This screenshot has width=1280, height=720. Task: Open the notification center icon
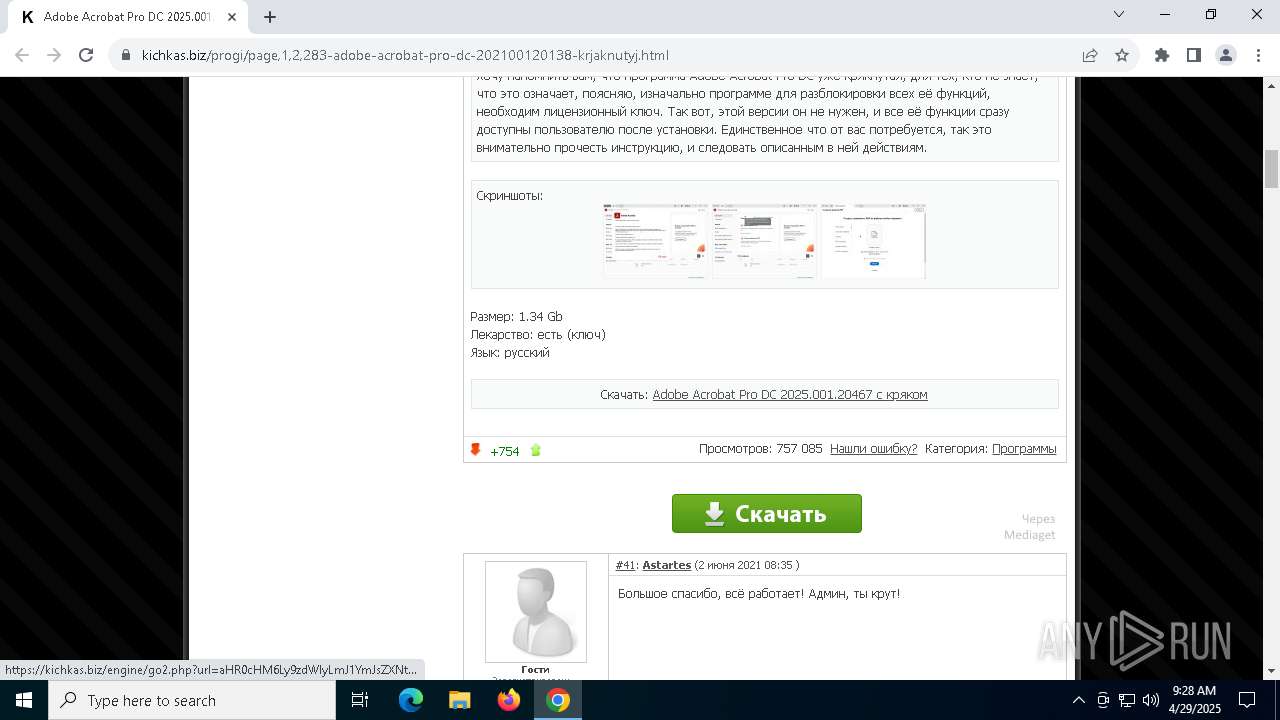(1247, 700)
